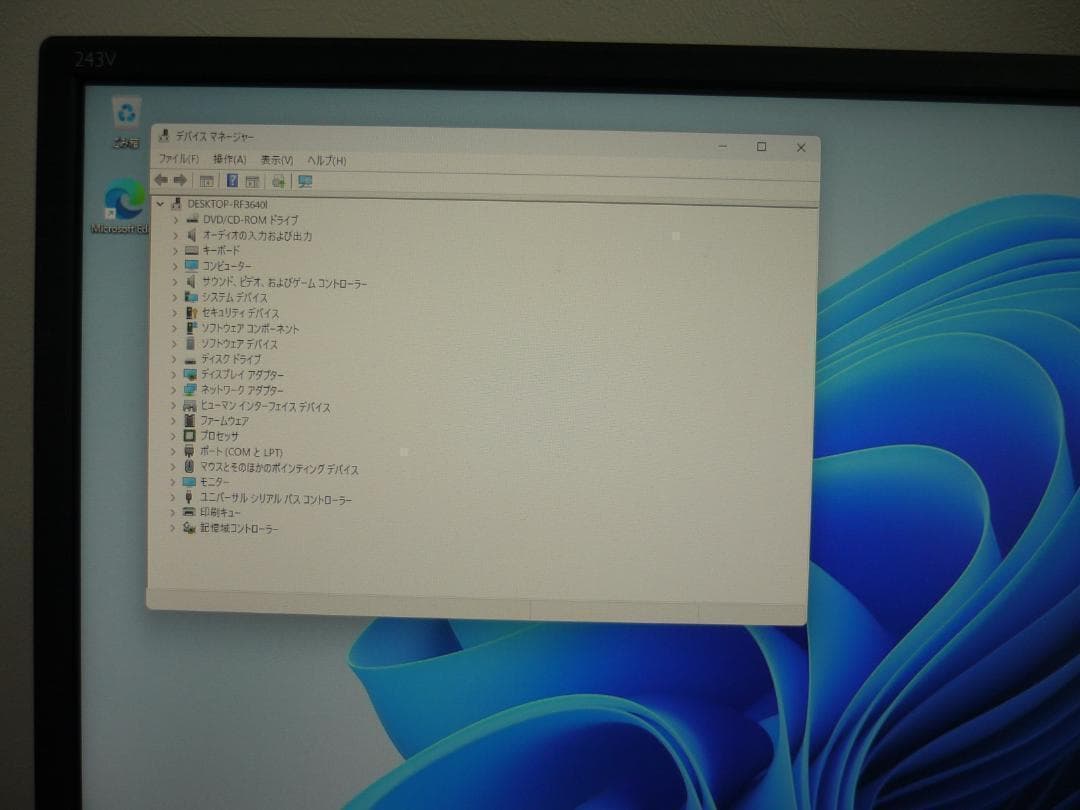This screenshot has height=810, width=1080.
Task: Open the ファイル(F) menu
Action: 178,158
